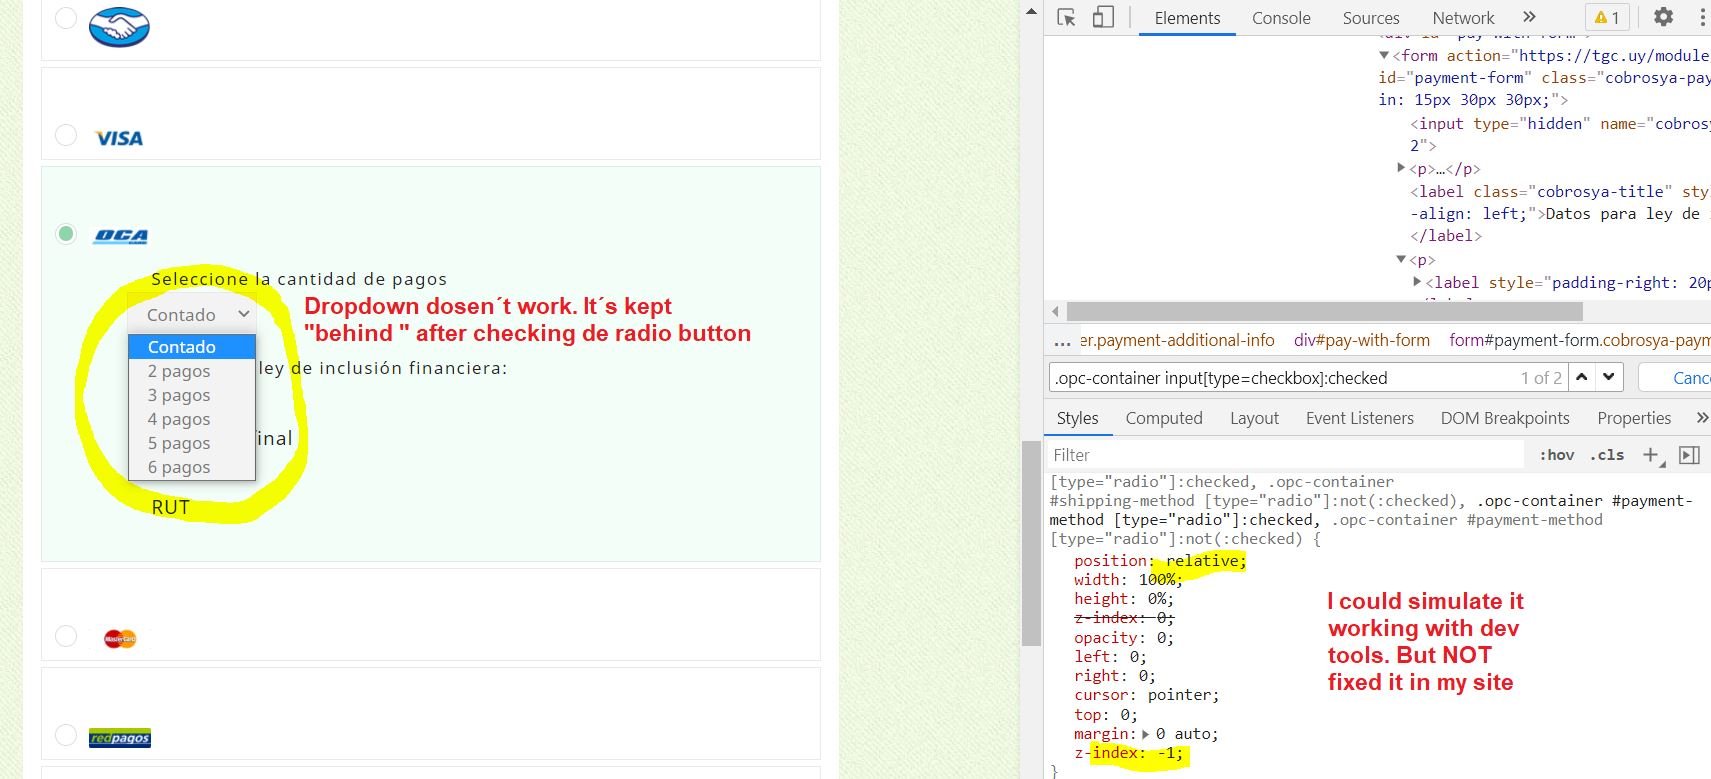Go to next search result arrow
The image size is (1711, 779).
(1608, 377)
